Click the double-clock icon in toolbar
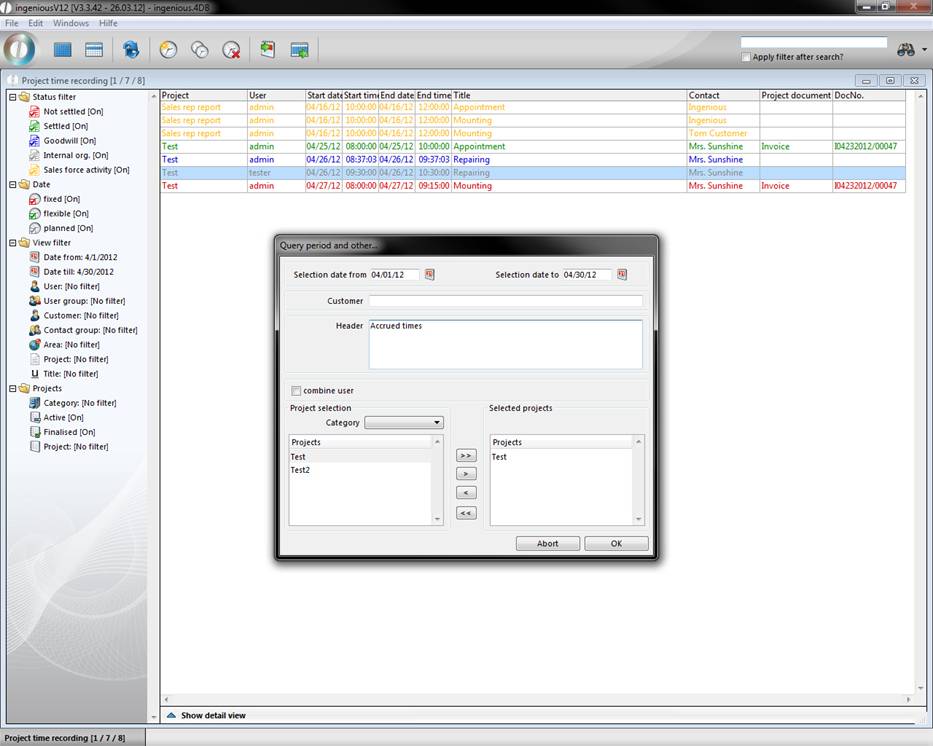Image resolution: width=933 pixels, height=746 pixels. [x=200, y=49]
